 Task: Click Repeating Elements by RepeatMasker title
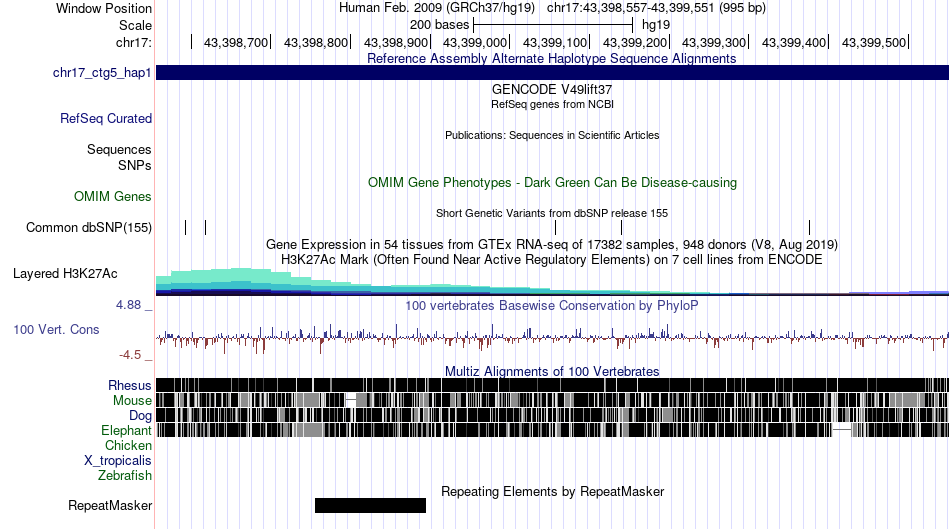553,491
